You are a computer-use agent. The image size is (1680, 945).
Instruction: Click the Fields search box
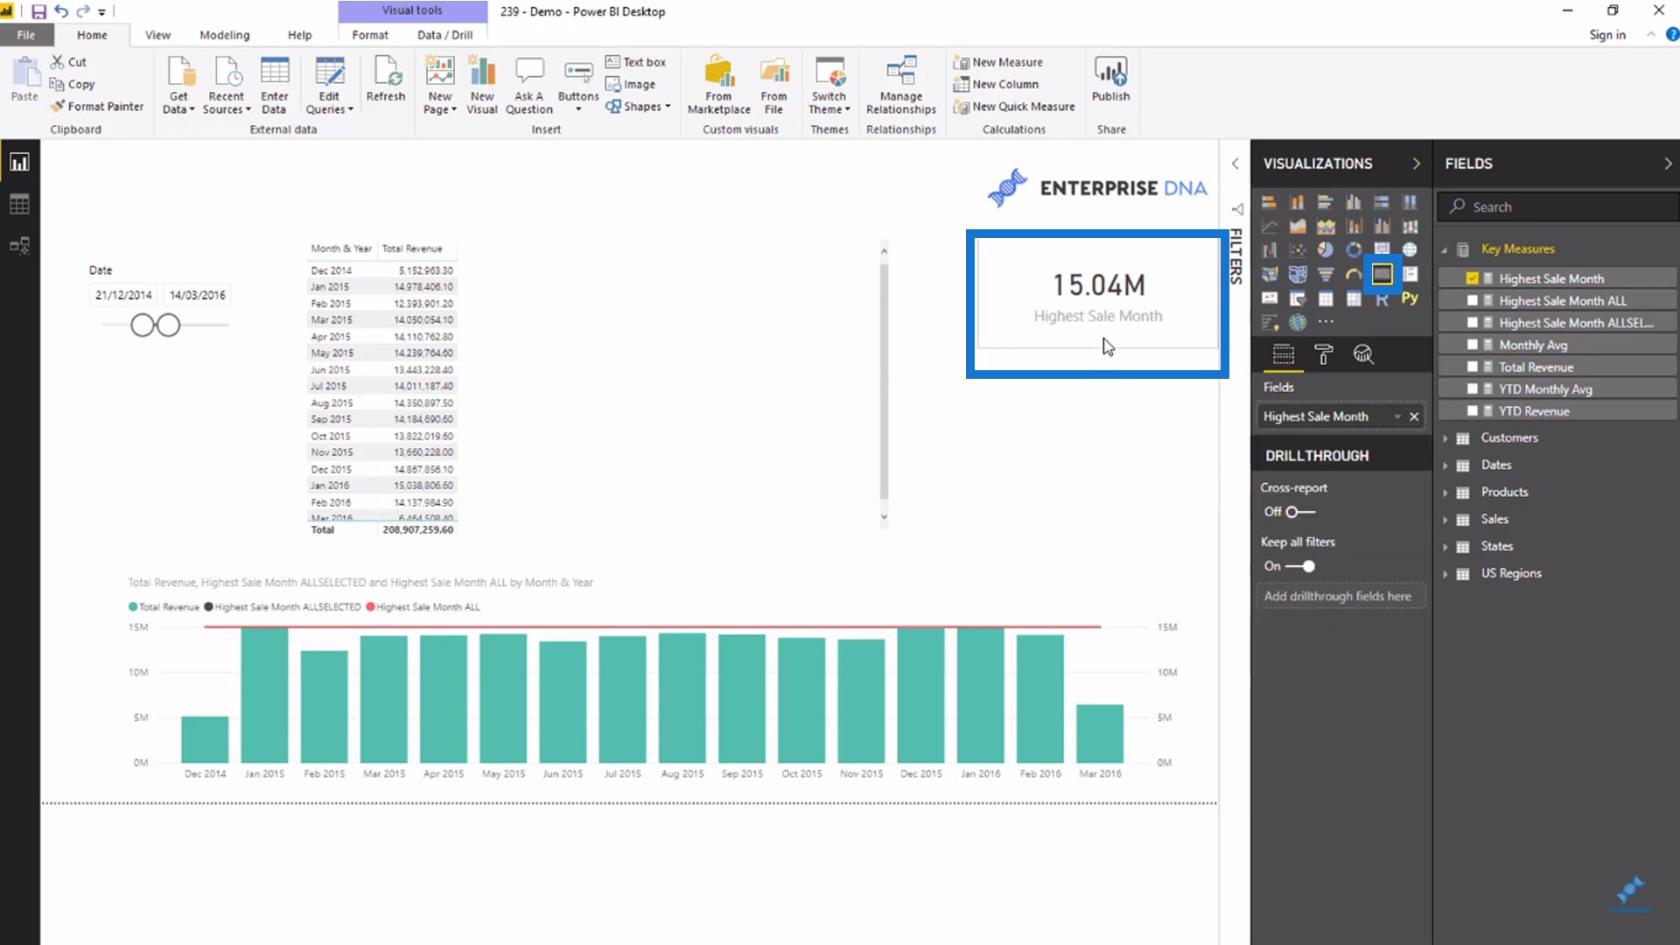coord(1558,207)
